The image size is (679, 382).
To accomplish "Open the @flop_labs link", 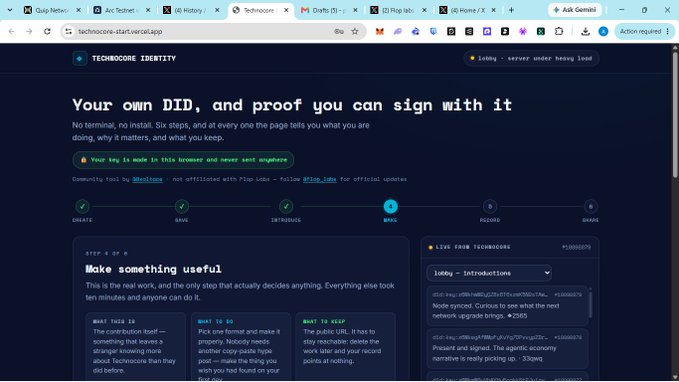I will [320, 179].
